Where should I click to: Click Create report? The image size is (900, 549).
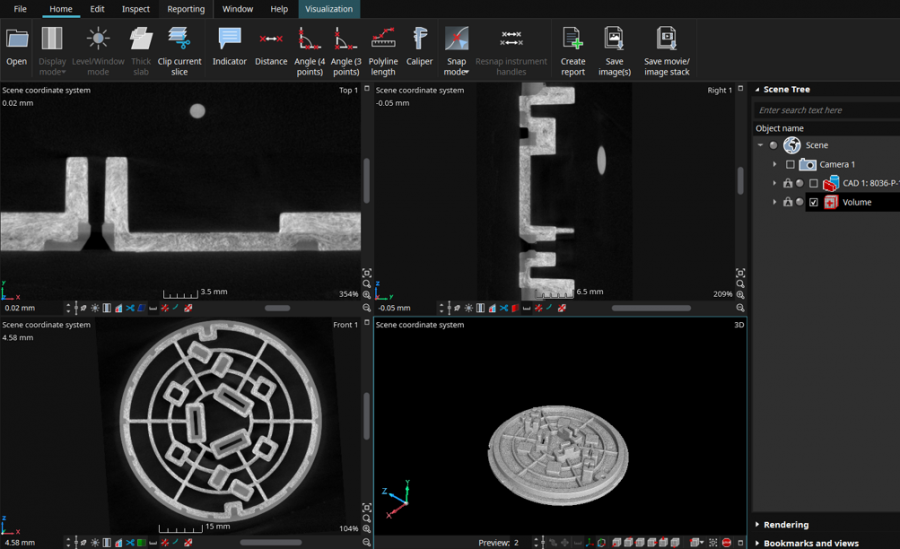point(573,51)
